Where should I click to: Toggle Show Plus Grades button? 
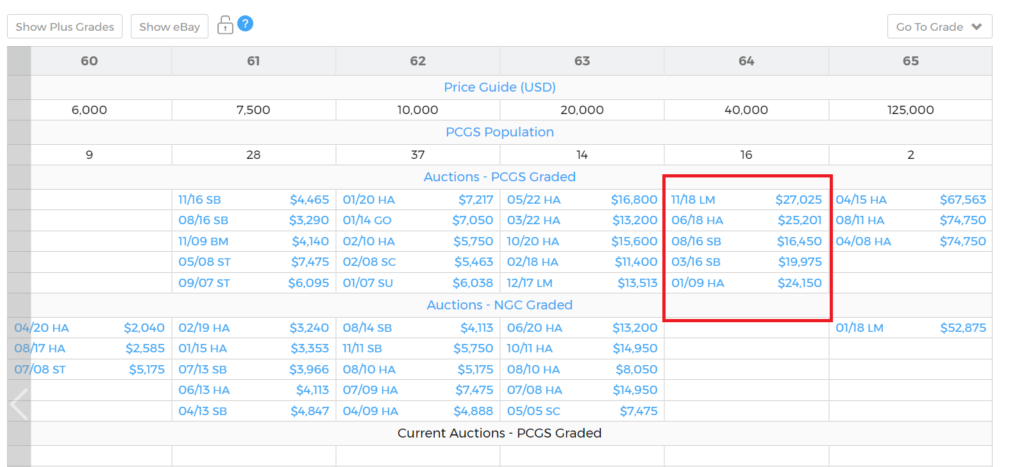(x=65, y=27)
